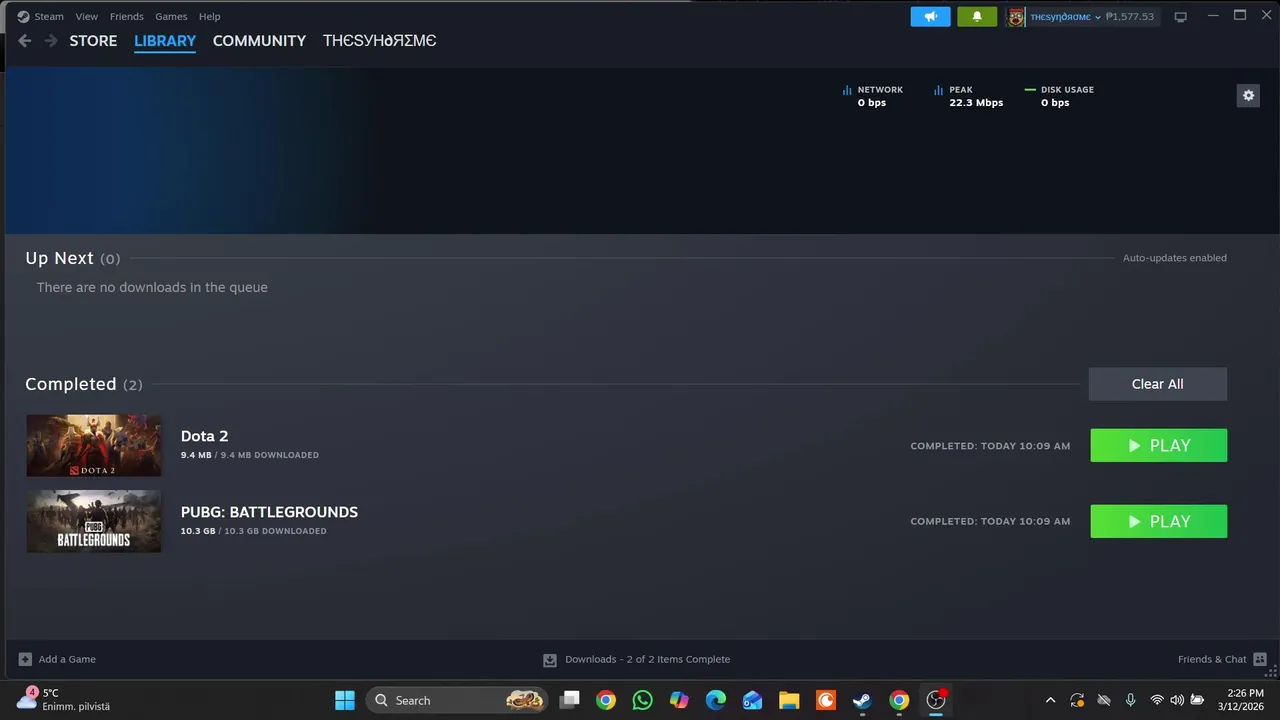The height and width of the screenshot is (720, 1280).
Task: Click the PUBG Battlegrounds thumbnail
Action: click(93, 521)
